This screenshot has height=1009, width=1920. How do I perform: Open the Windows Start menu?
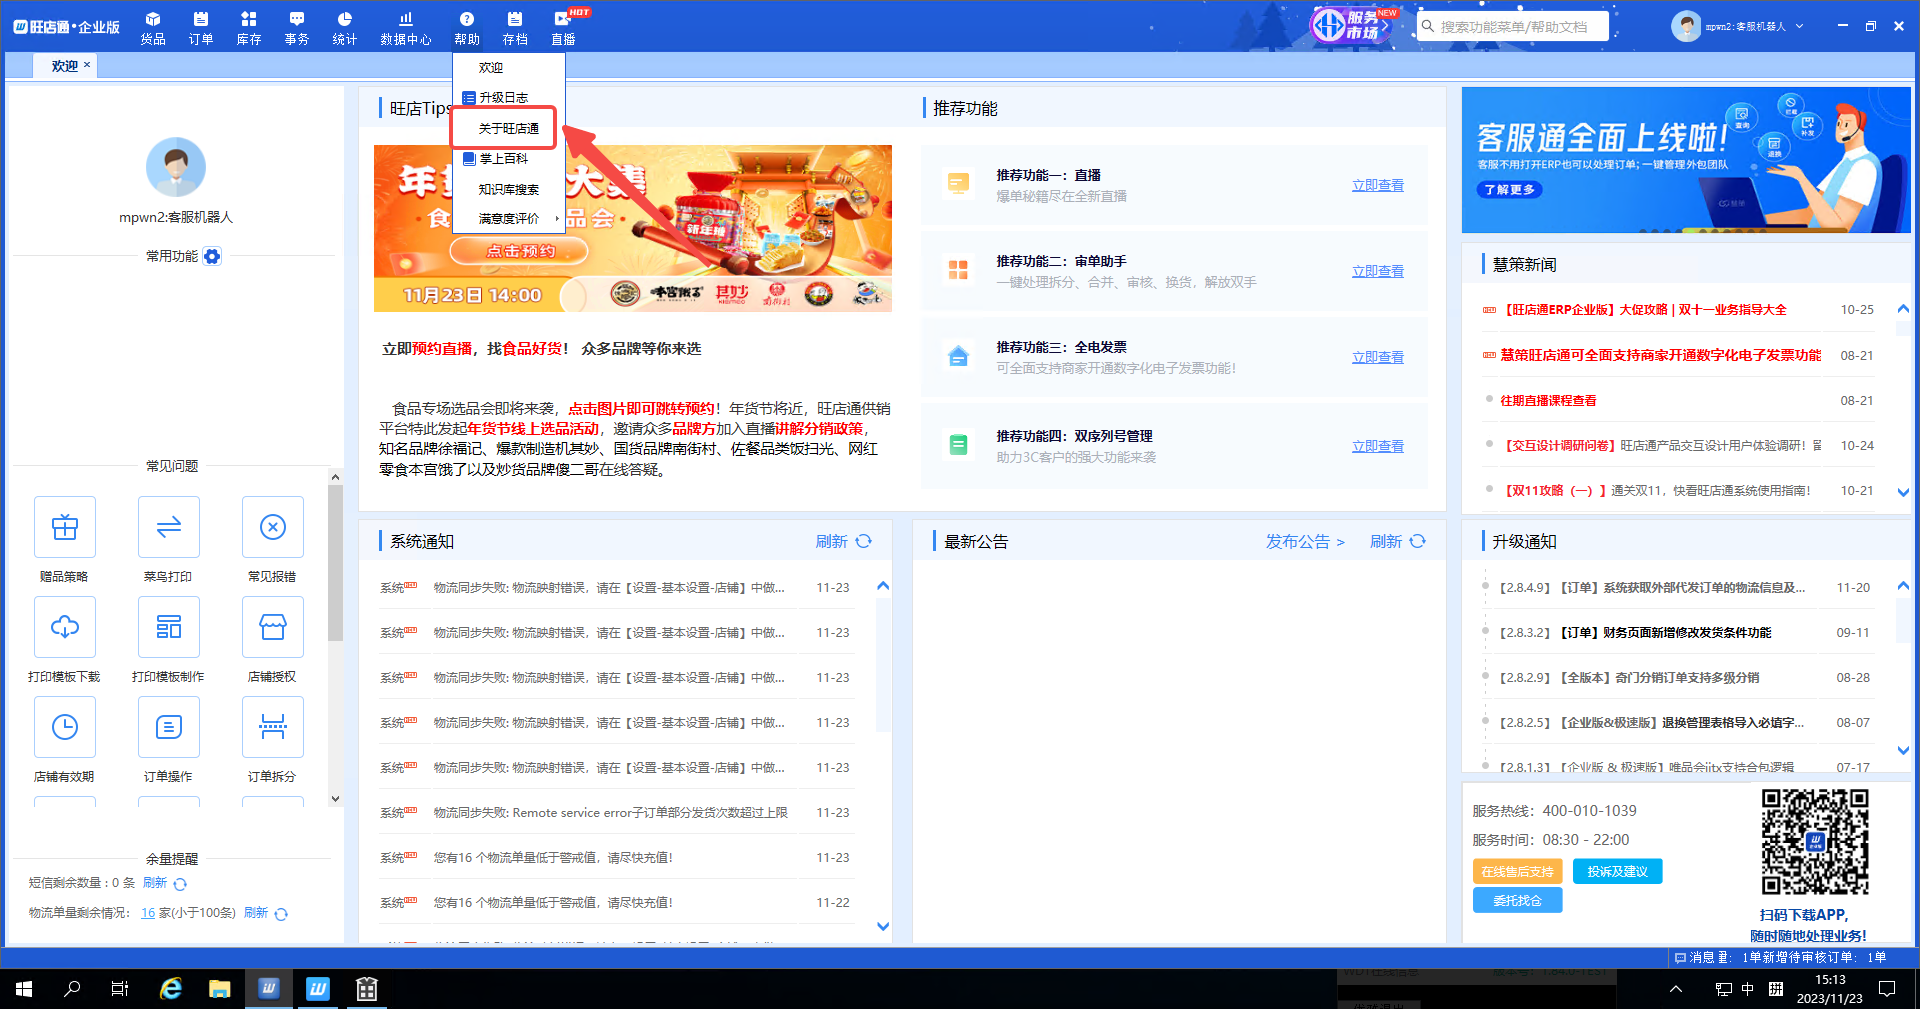[x=24, y=989]
